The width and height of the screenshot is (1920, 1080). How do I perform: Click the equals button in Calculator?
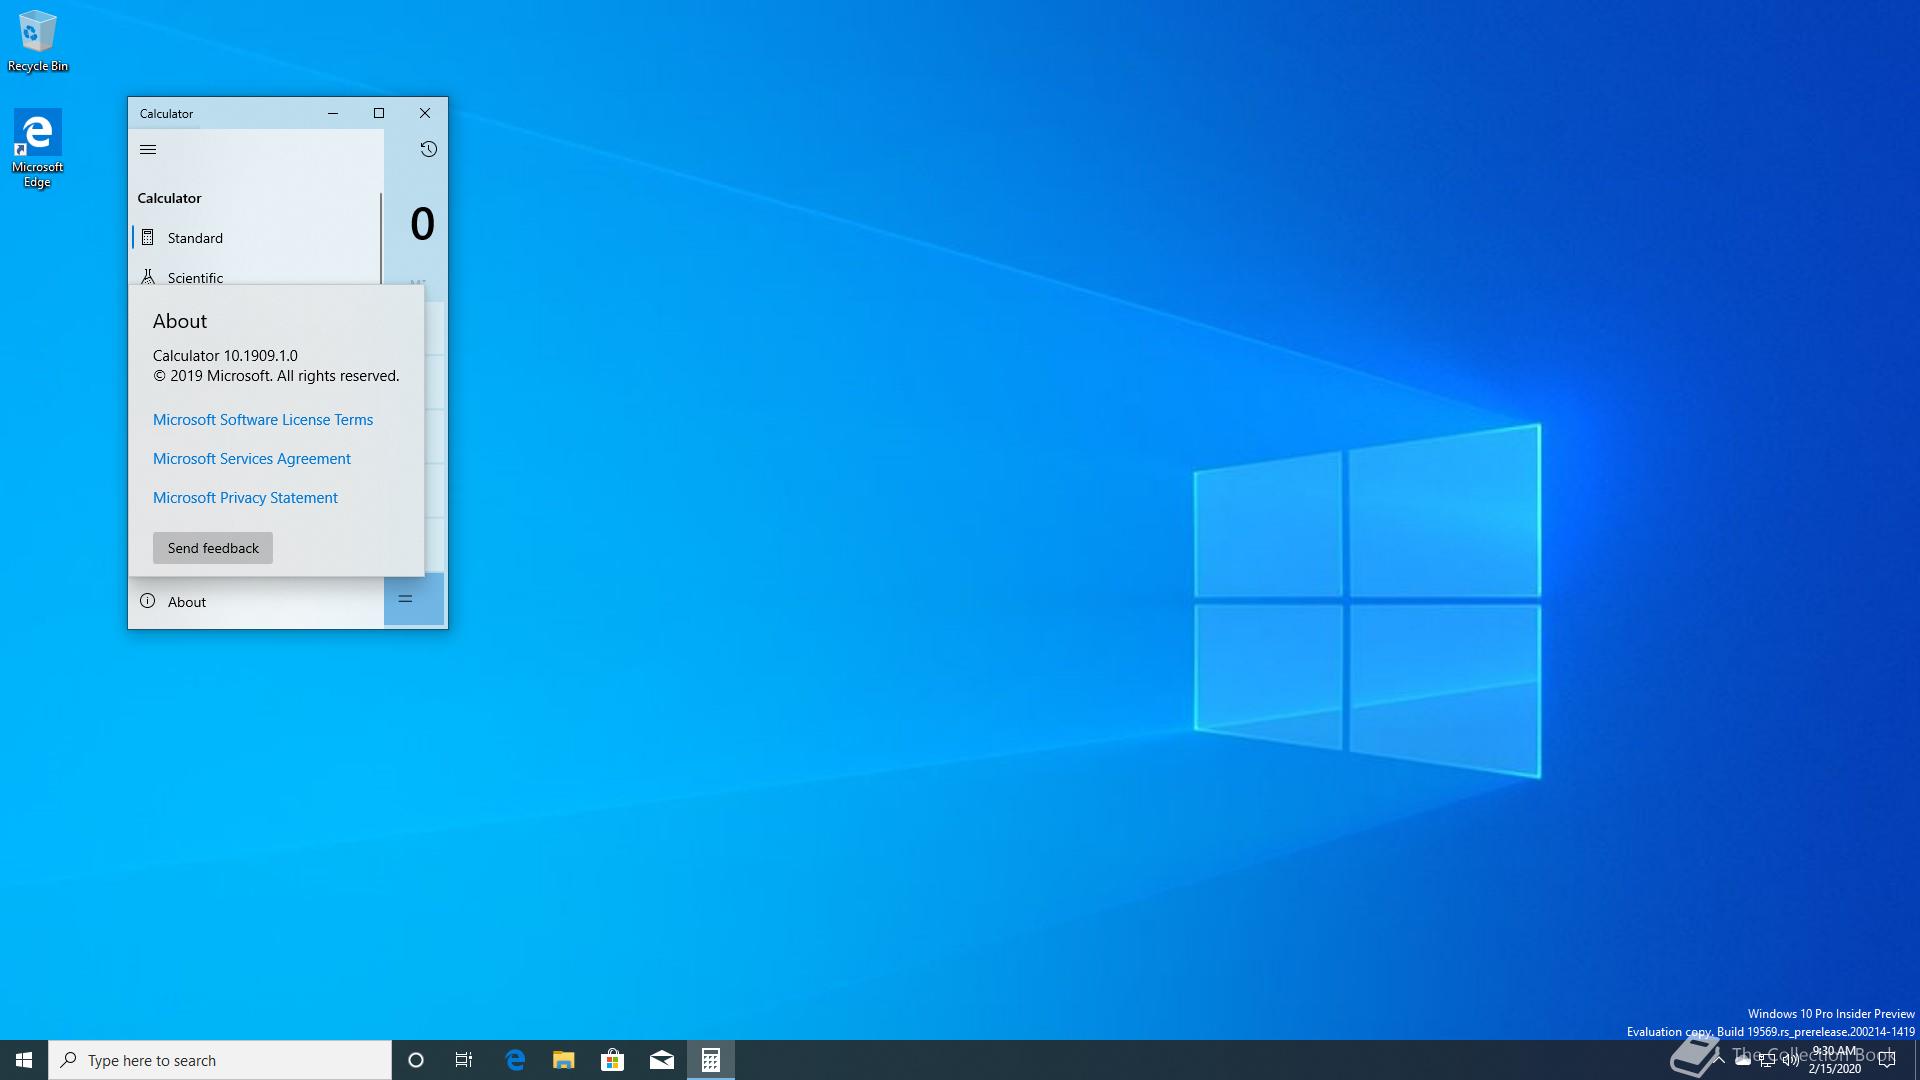click(414, 600)
